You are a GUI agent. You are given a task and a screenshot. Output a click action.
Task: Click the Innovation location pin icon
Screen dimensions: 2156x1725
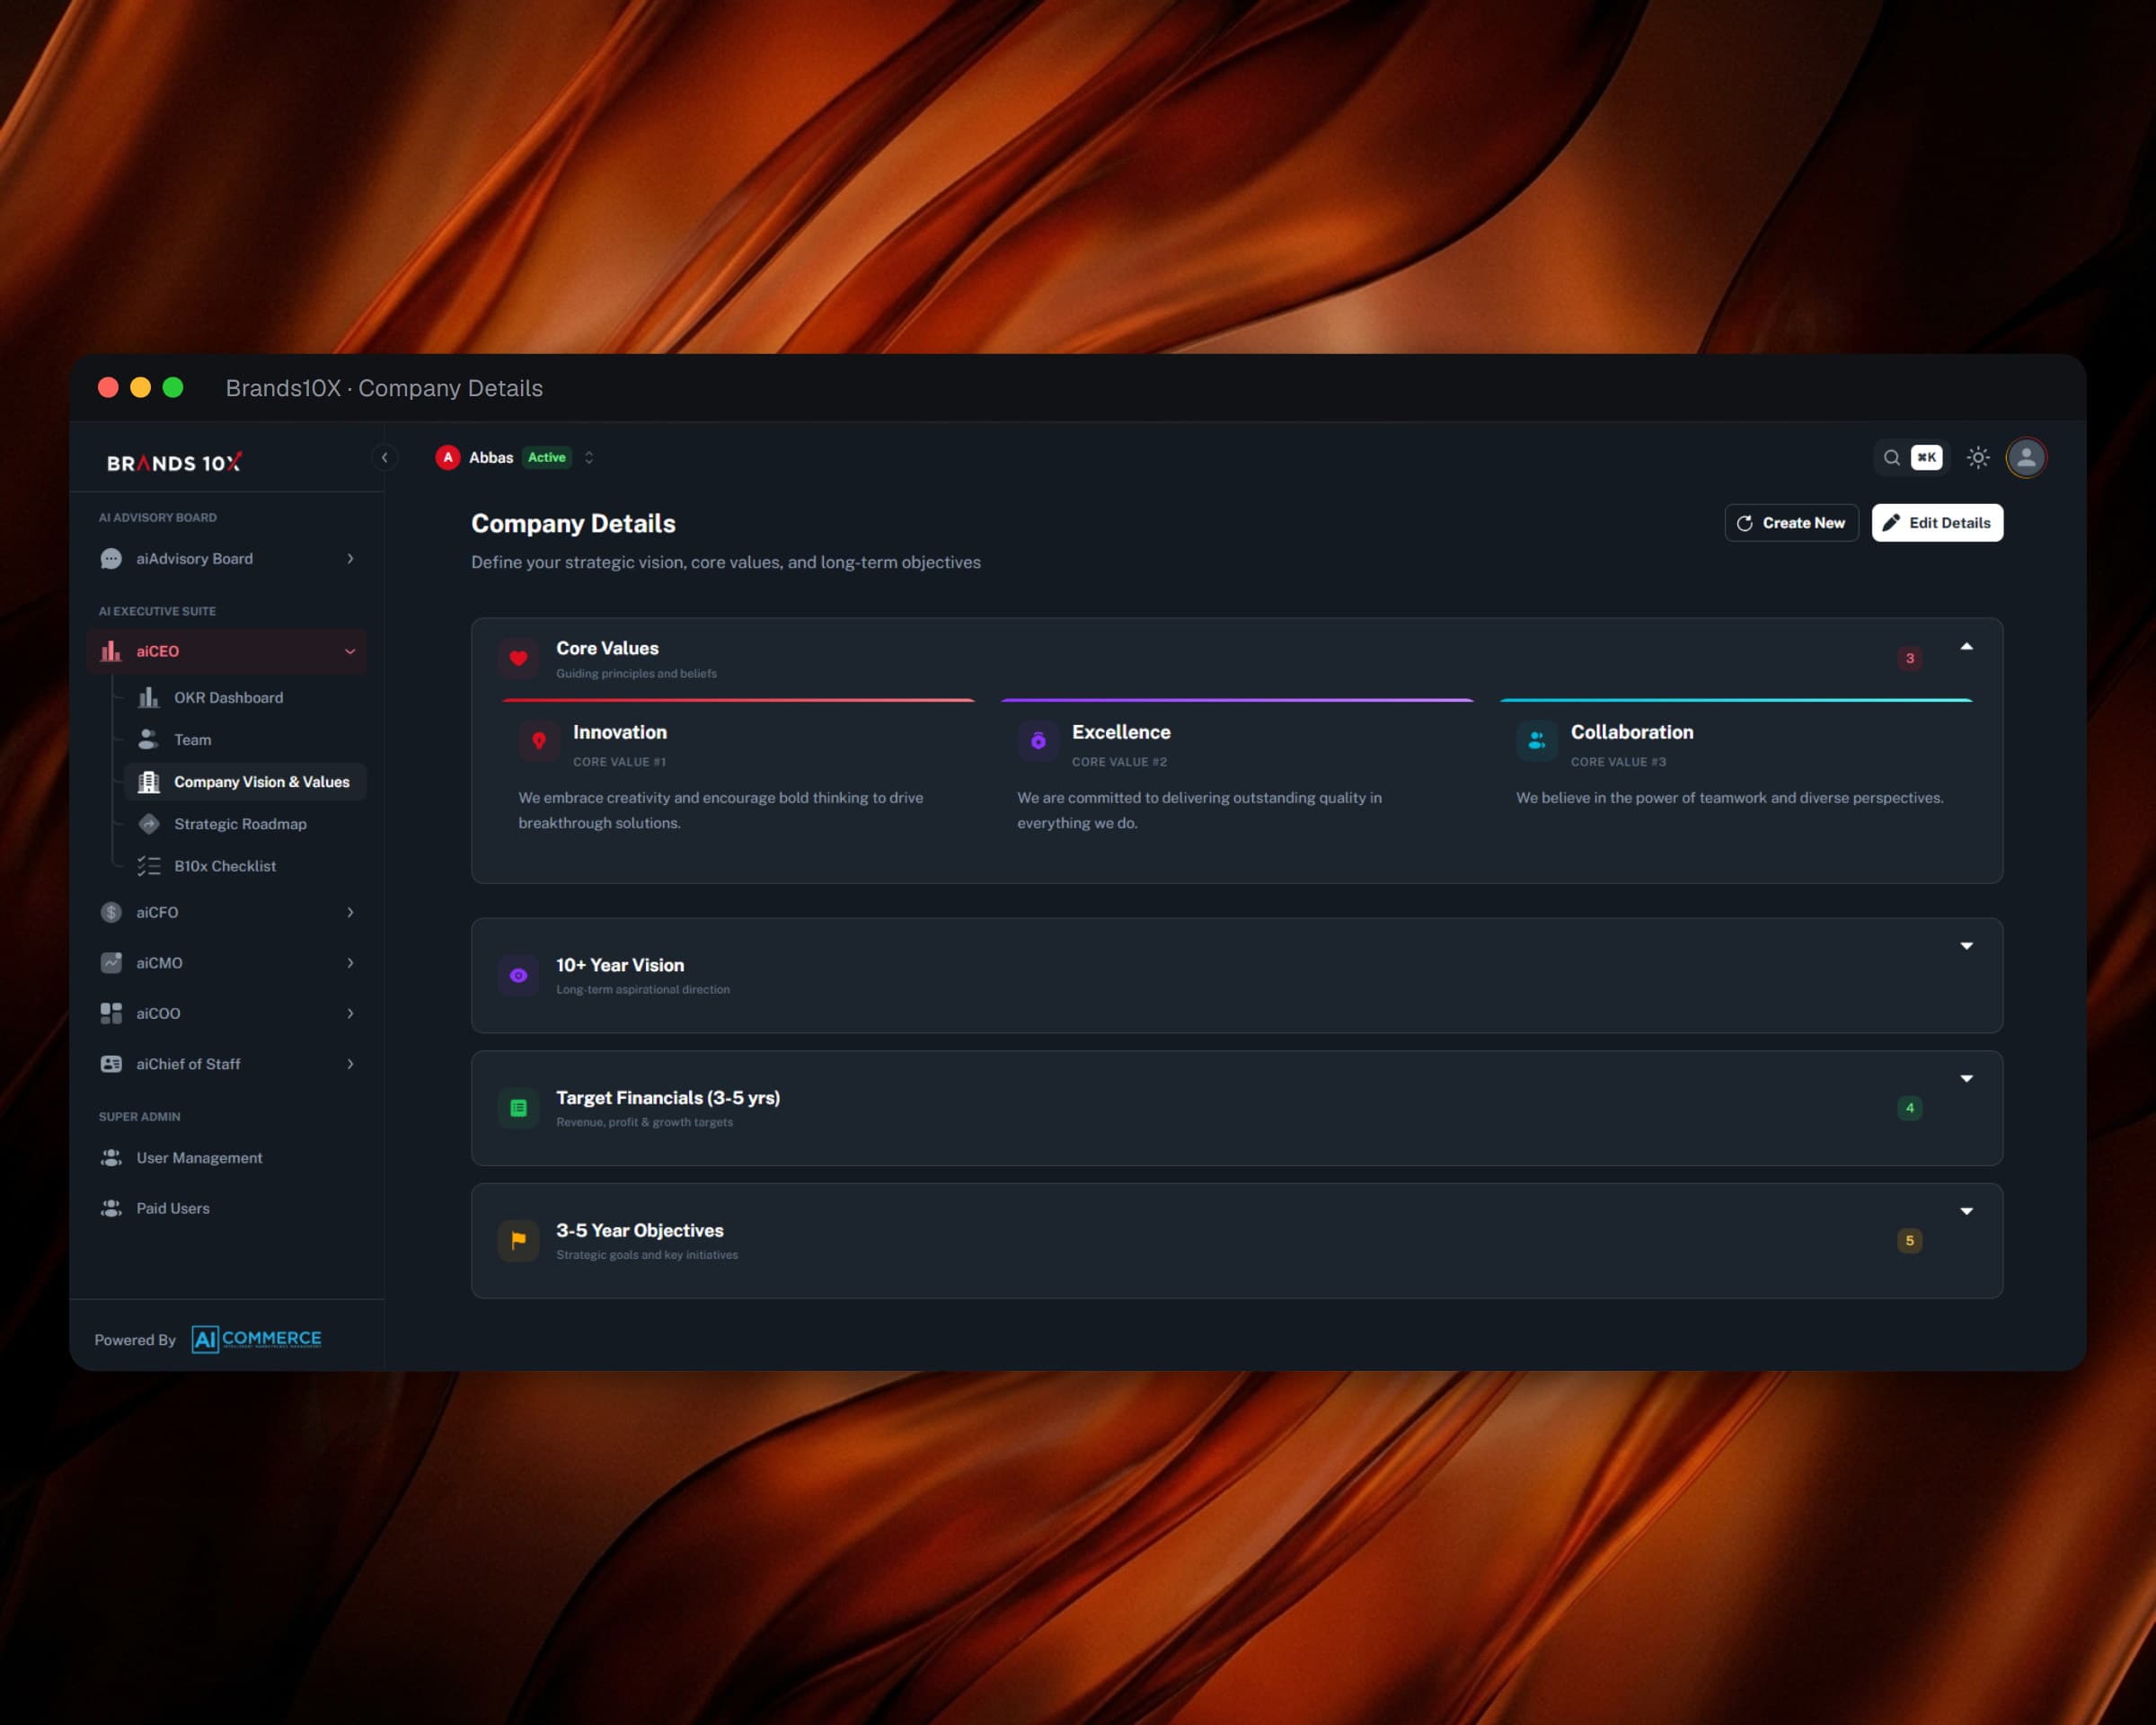(539, 741)
